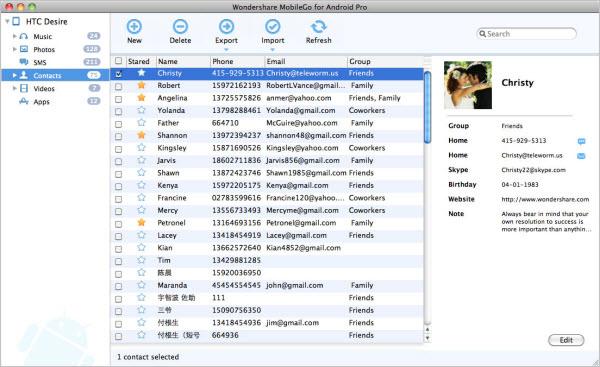
Task: Select the SMS sidebar icon
Action: [x=24, y=62]
